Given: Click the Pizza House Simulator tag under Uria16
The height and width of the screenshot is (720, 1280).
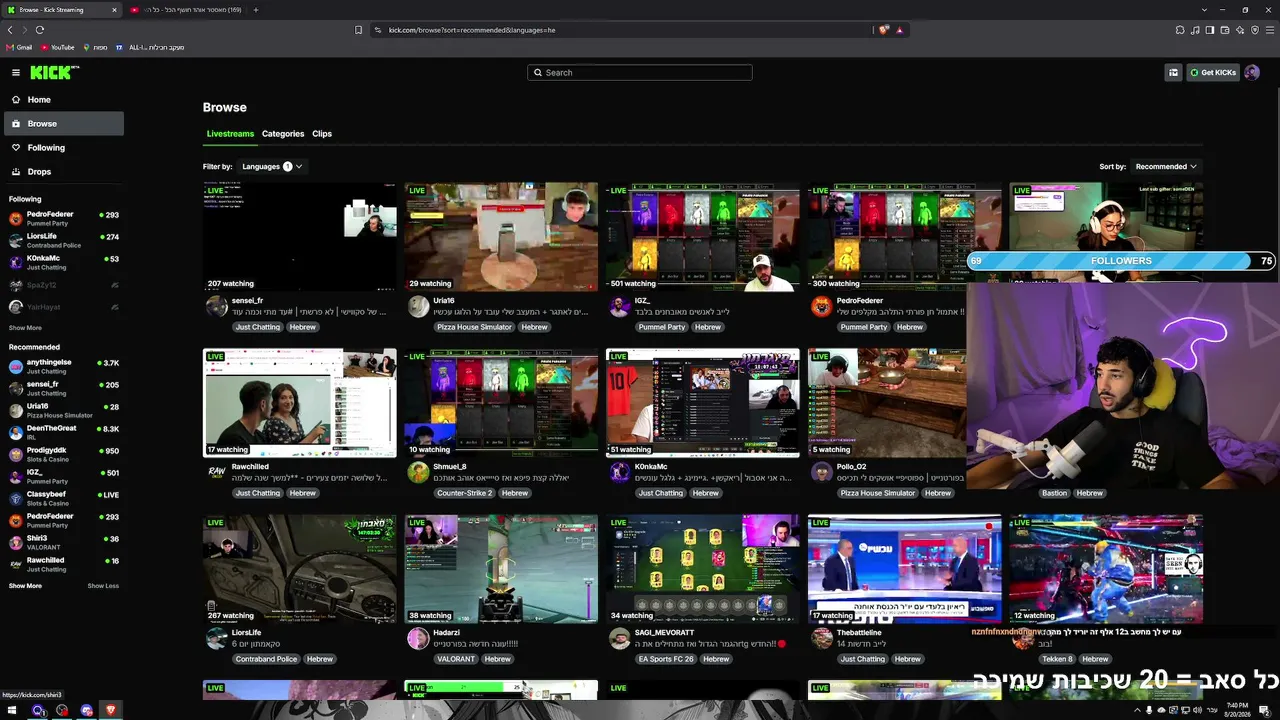Looking at the screenshot, I should (x=474, y=327).
